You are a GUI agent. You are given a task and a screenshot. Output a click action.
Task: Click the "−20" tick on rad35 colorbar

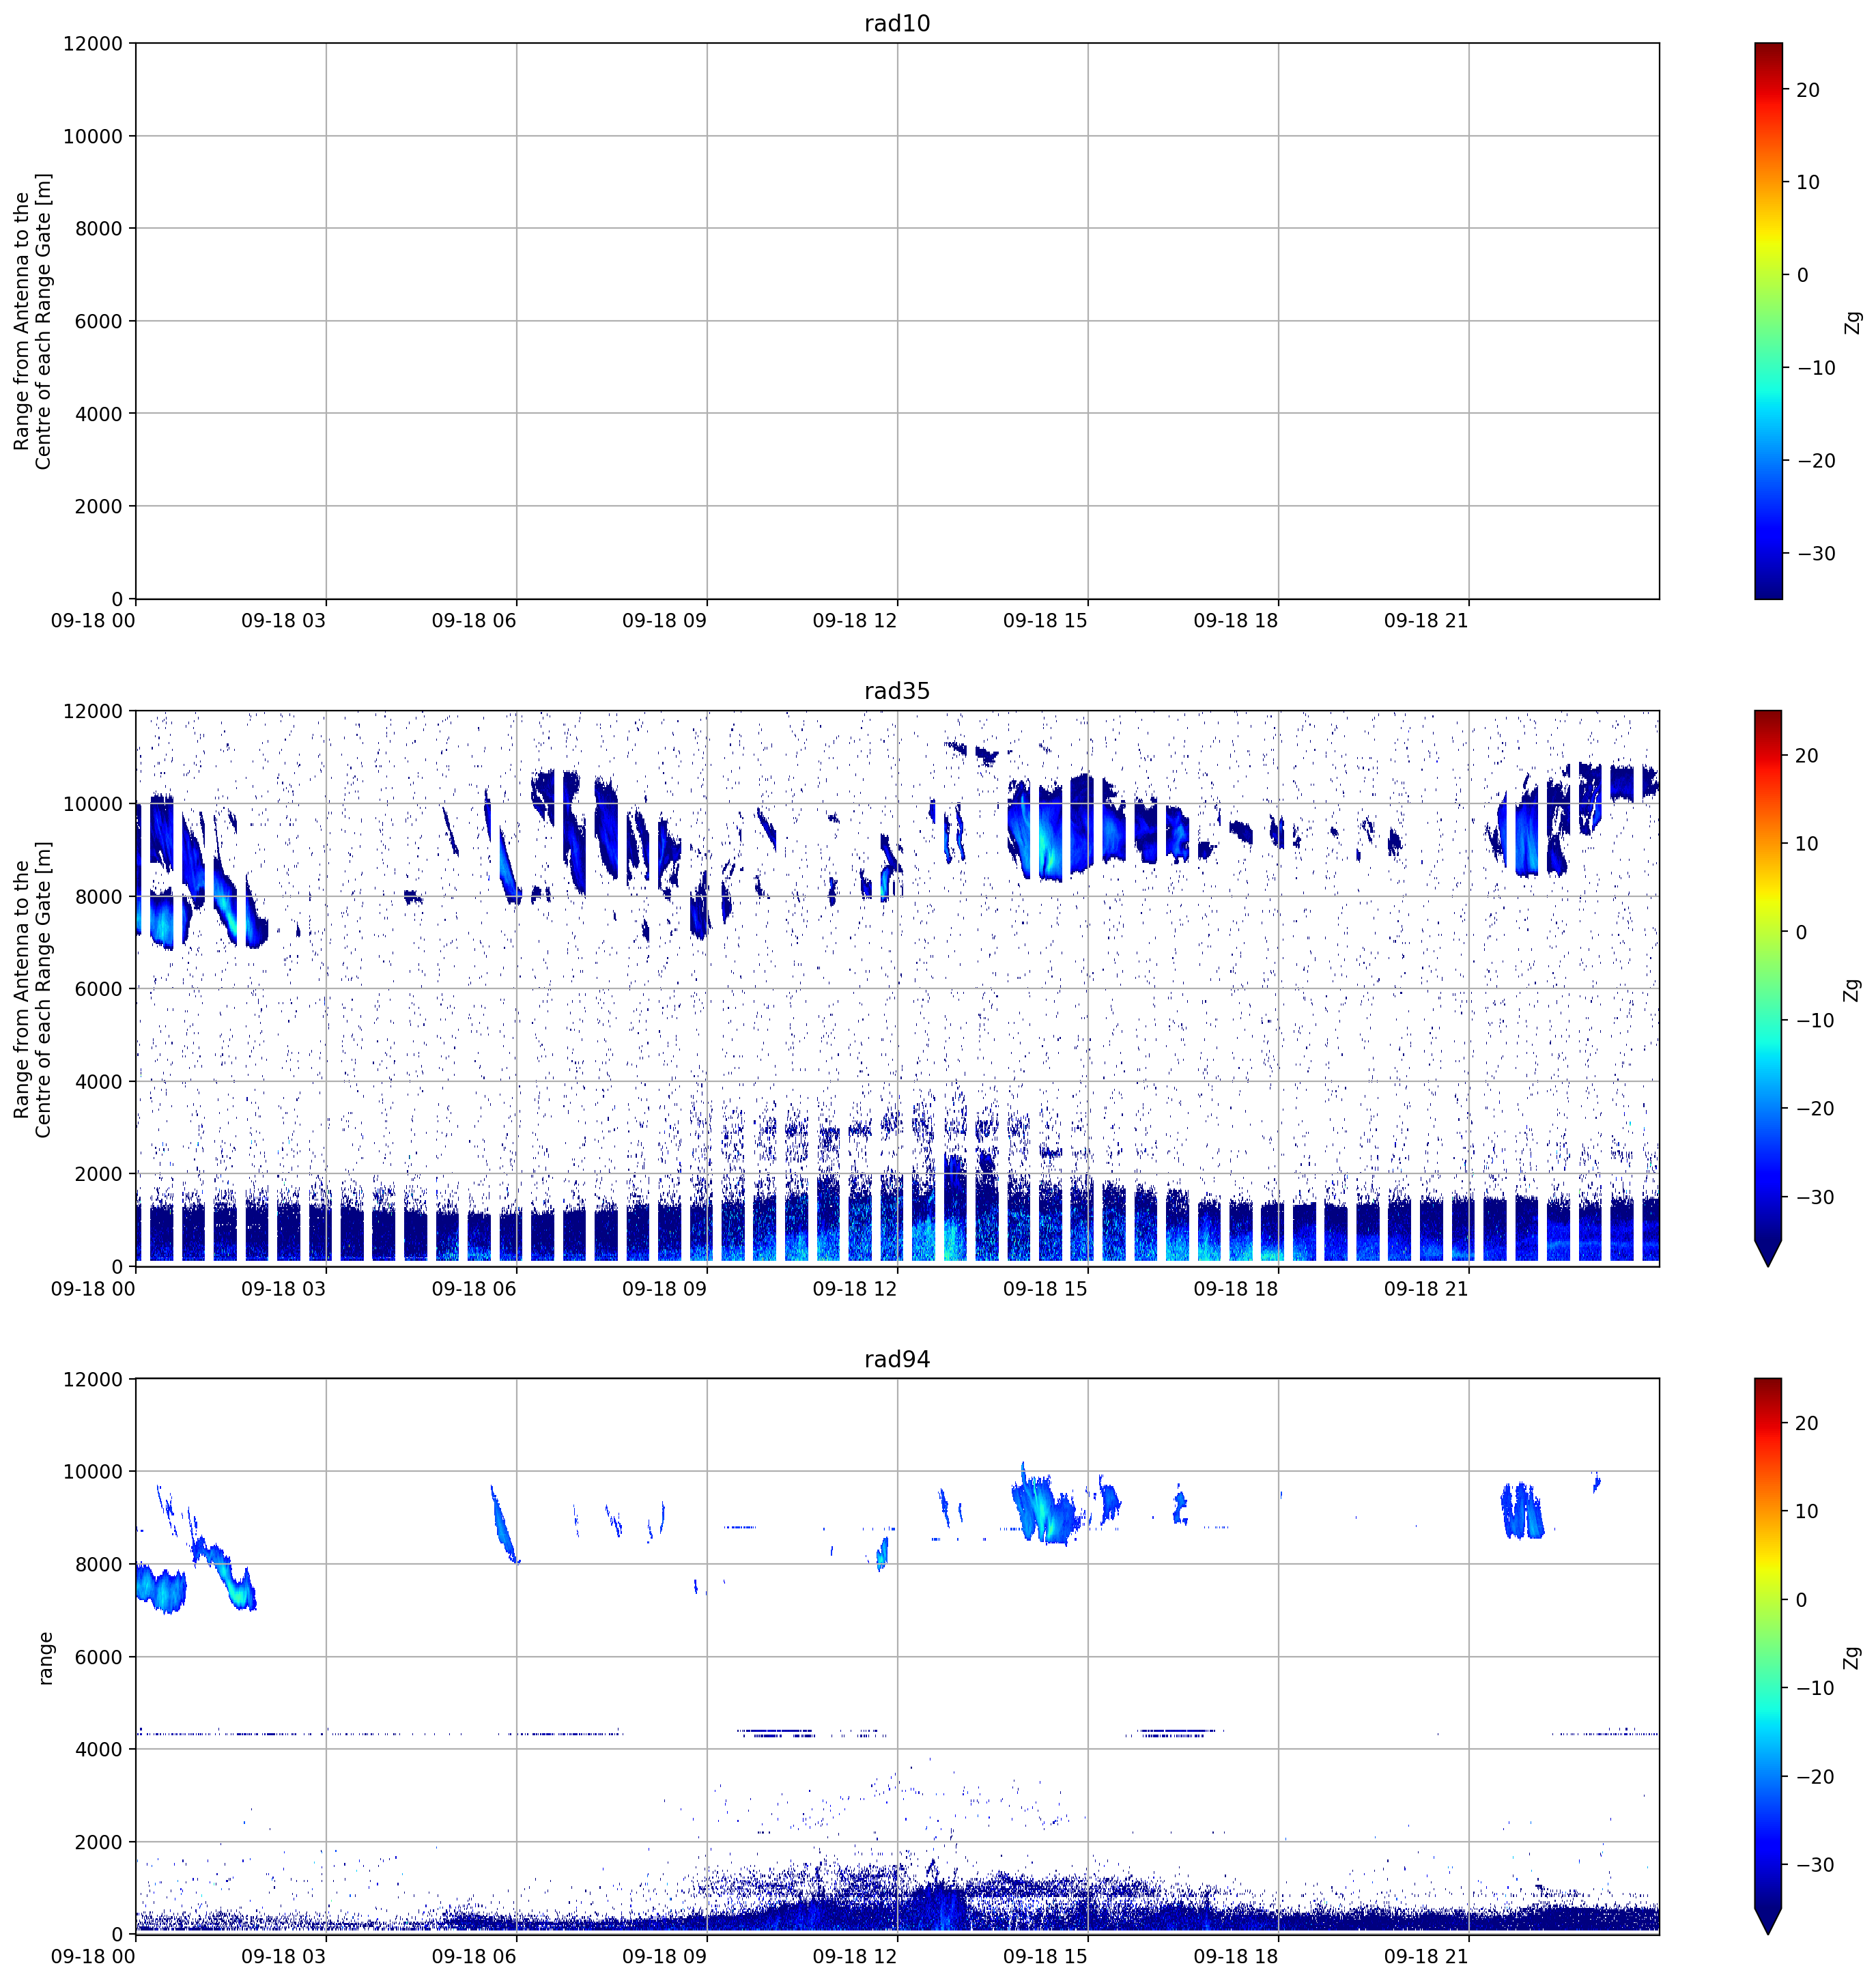click(1815, 1109)
